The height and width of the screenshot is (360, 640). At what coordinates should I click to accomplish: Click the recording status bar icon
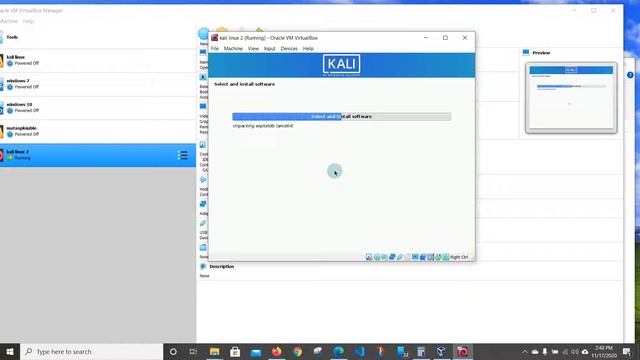coord(423,257)
